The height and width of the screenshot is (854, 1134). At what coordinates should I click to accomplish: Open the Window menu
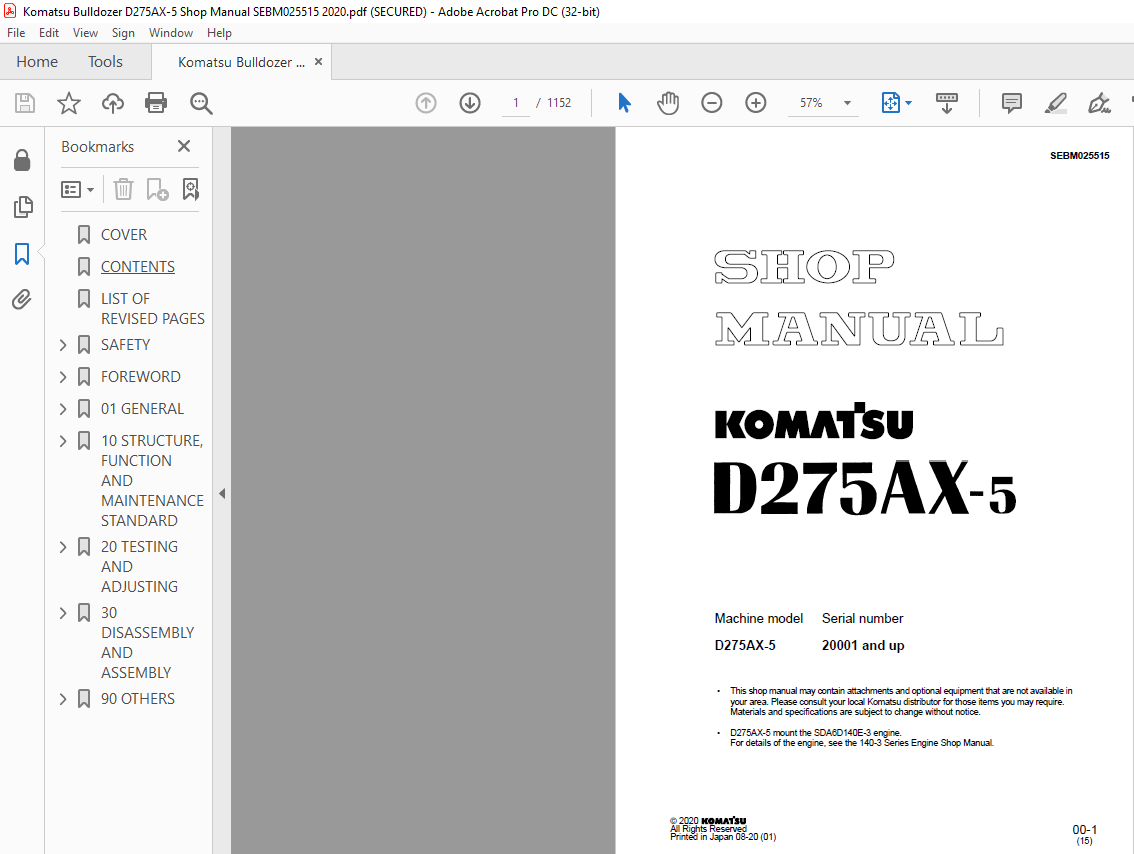(171, 33)
